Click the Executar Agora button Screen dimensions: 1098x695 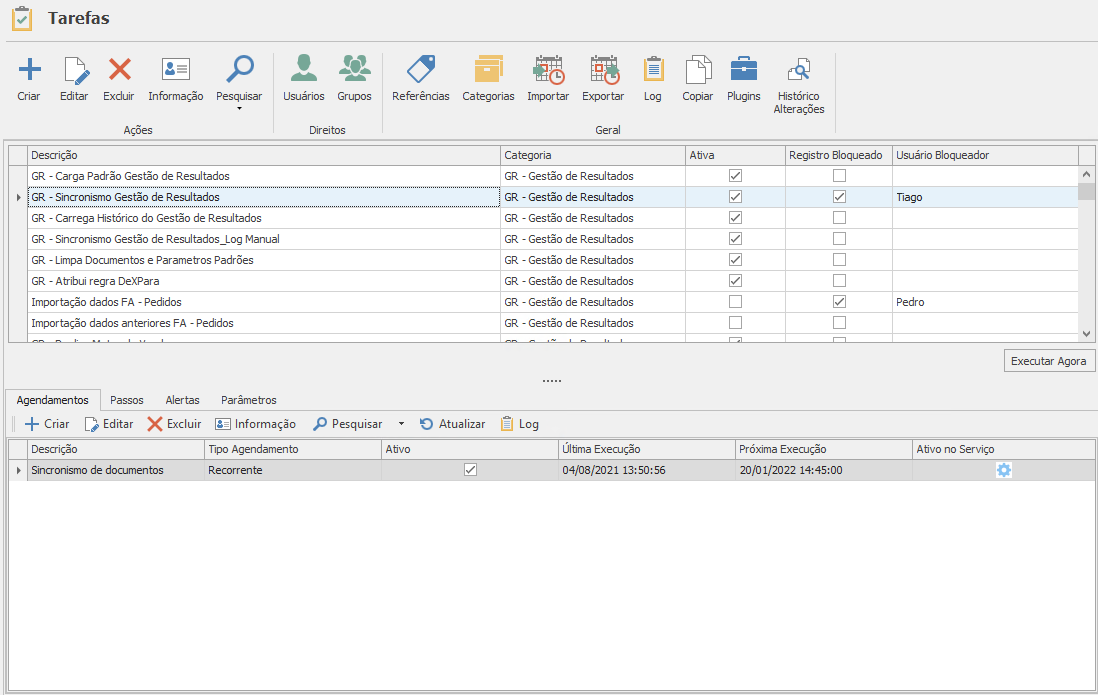coord(1049,361)
